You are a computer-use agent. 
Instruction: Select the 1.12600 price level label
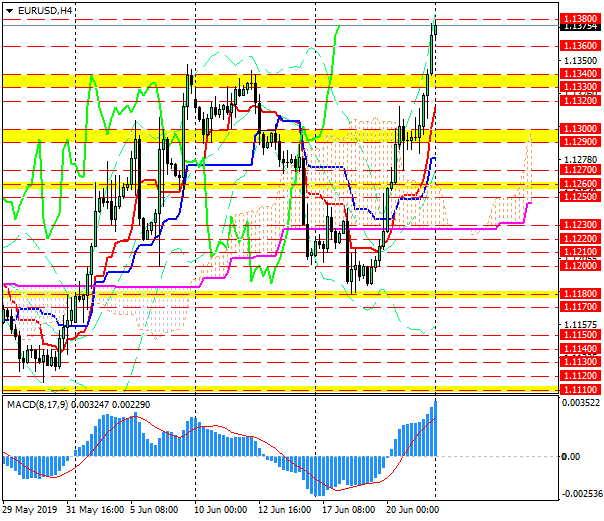[x=580, y=184]
